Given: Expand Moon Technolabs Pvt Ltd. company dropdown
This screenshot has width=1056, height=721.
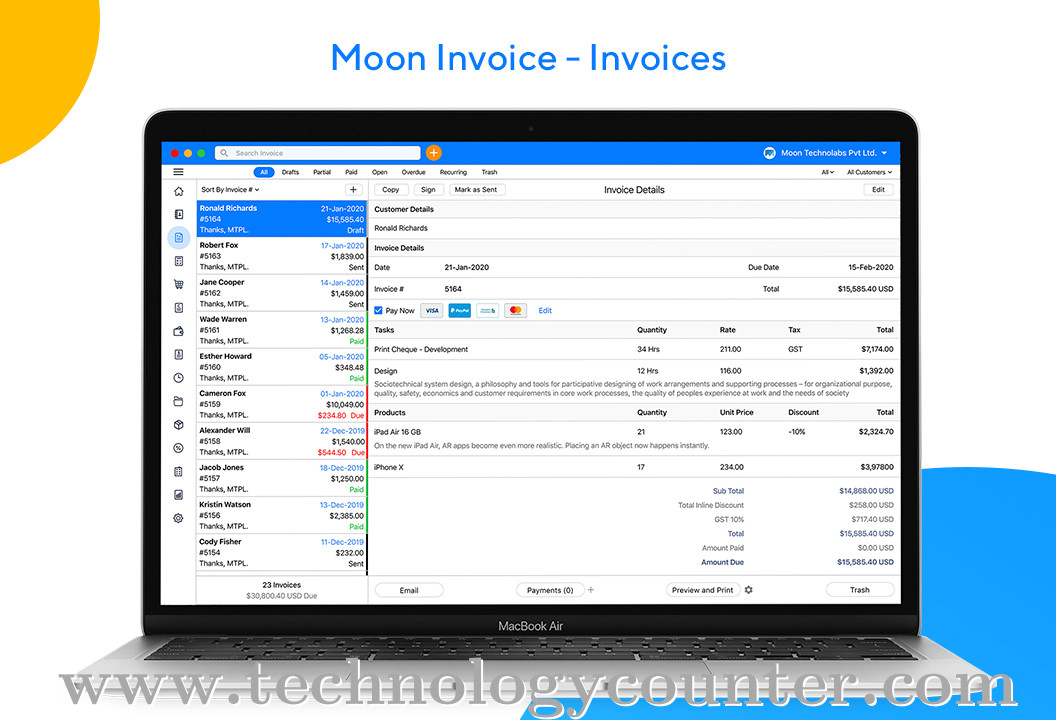Looking at the screenshot, I should pyautogui.click(x=834, y=153).
